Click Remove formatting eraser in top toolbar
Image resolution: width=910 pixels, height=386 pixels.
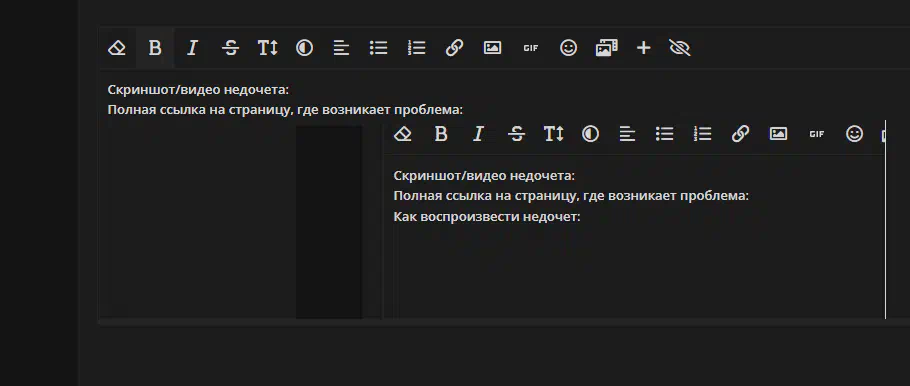coord(117,48)
